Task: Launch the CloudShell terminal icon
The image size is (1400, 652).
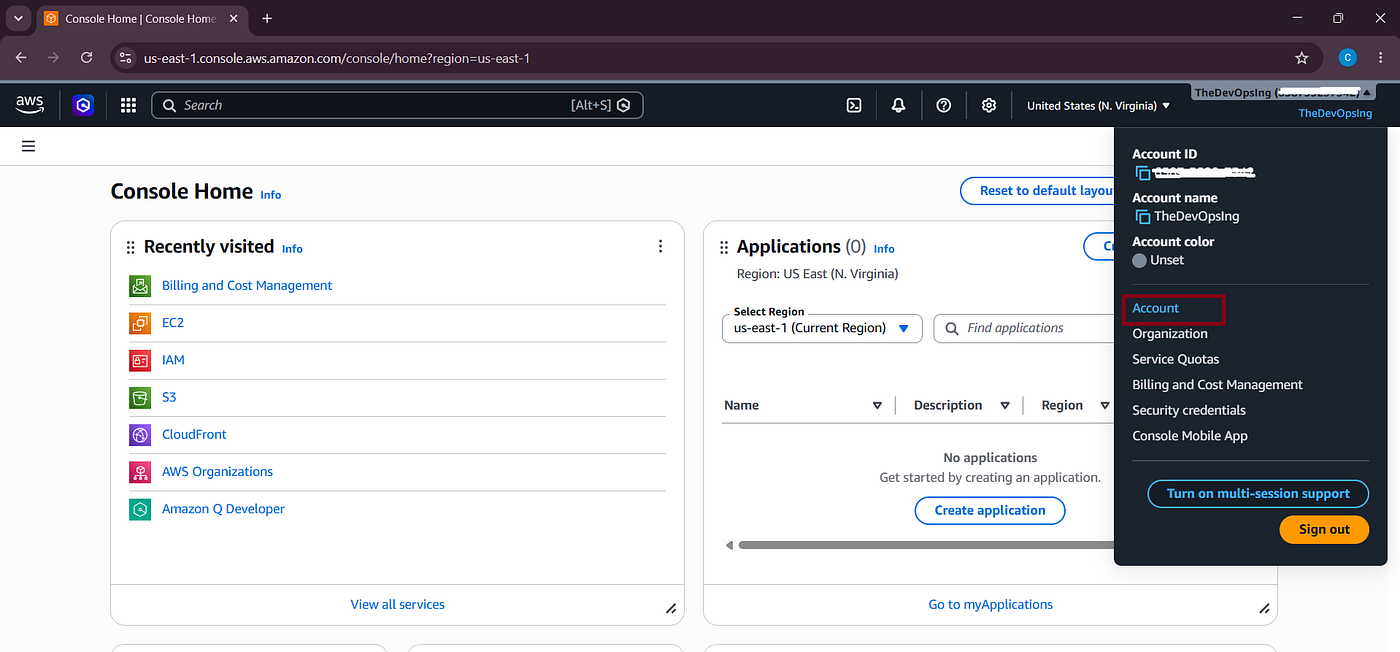Action: [854, 105]
